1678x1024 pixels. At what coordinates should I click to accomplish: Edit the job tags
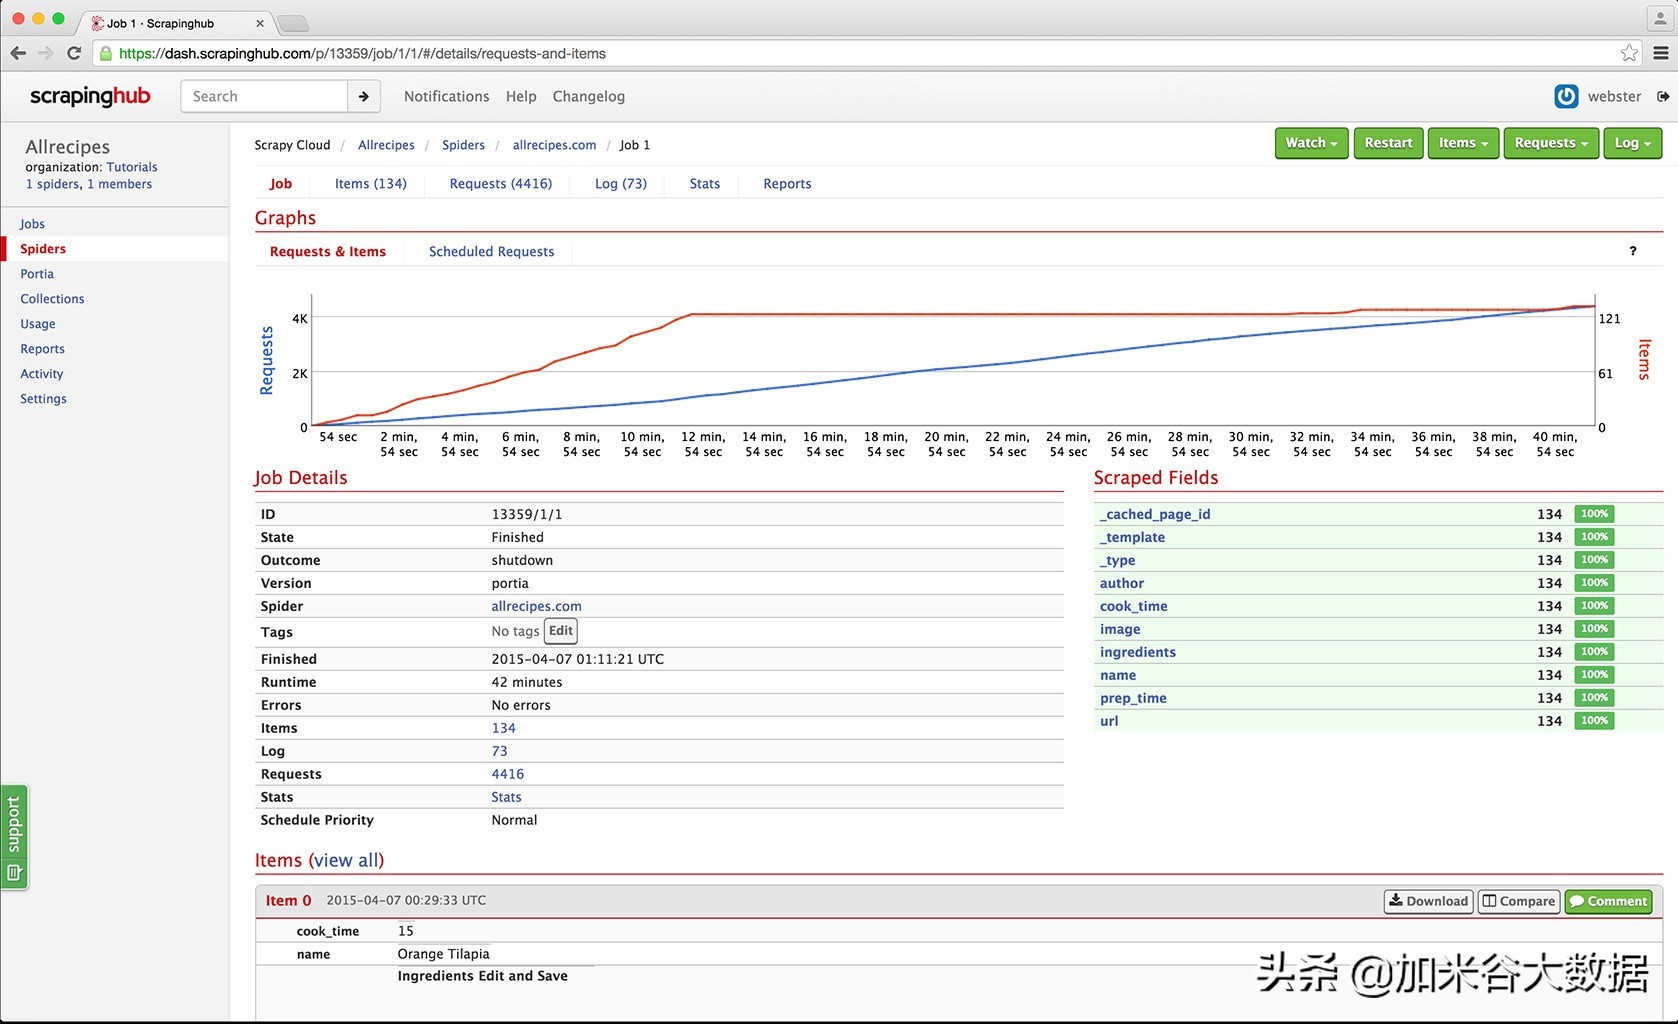coord(560,631)
